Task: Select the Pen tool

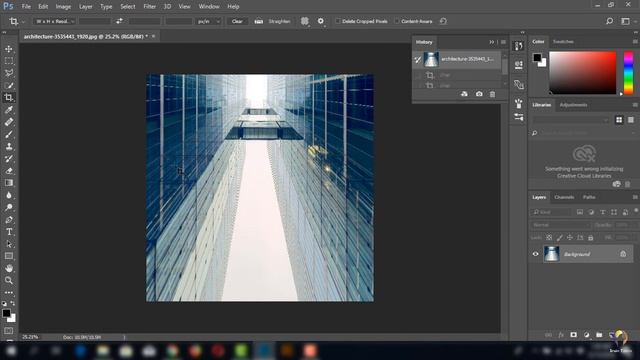Action: tap(9, 220)
